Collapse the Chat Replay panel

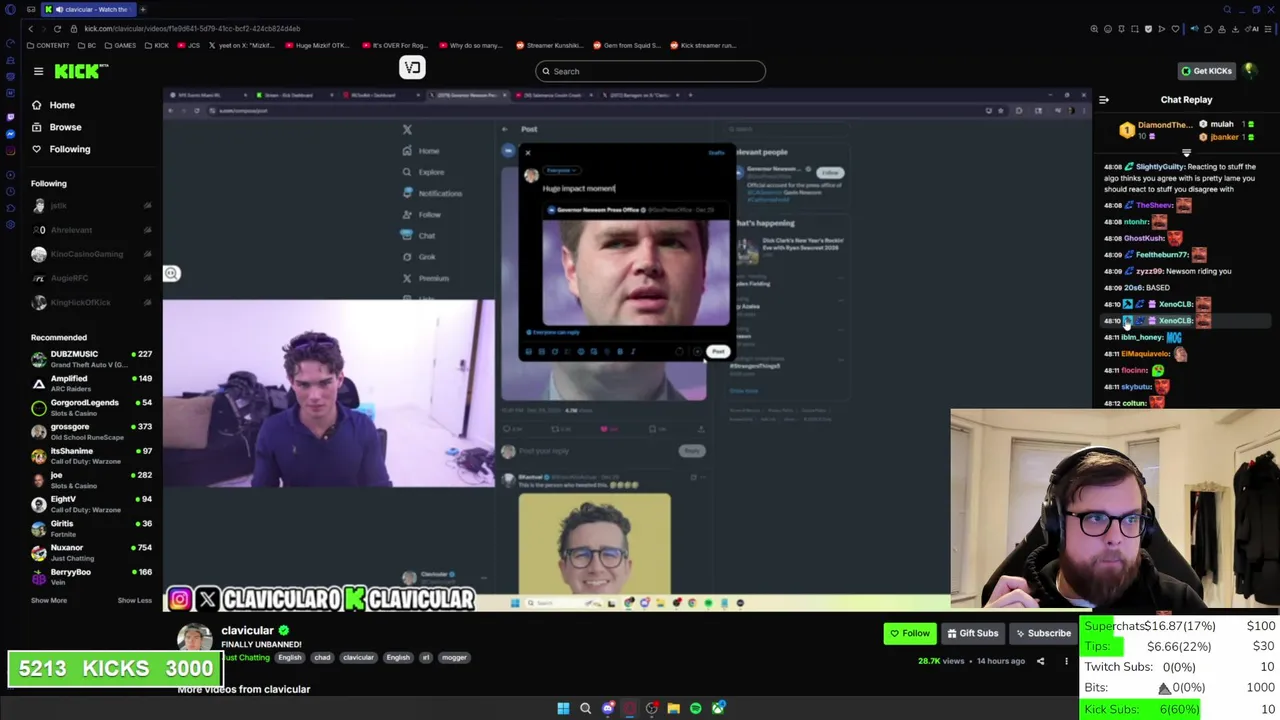click(1104, 100)
